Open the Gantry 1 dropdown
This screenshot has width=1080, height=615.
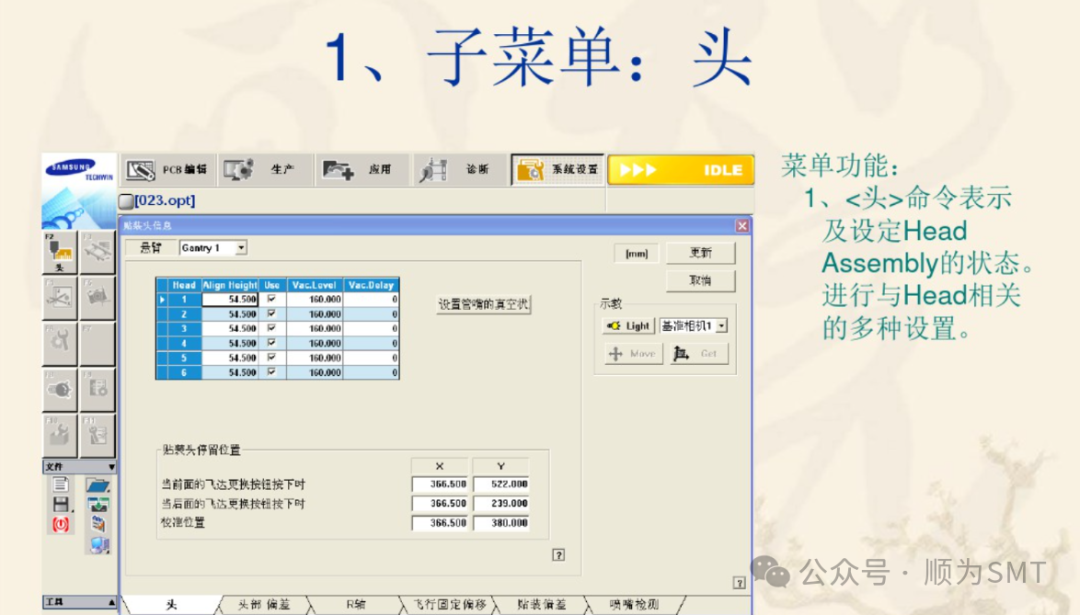[x=240, y=248]
